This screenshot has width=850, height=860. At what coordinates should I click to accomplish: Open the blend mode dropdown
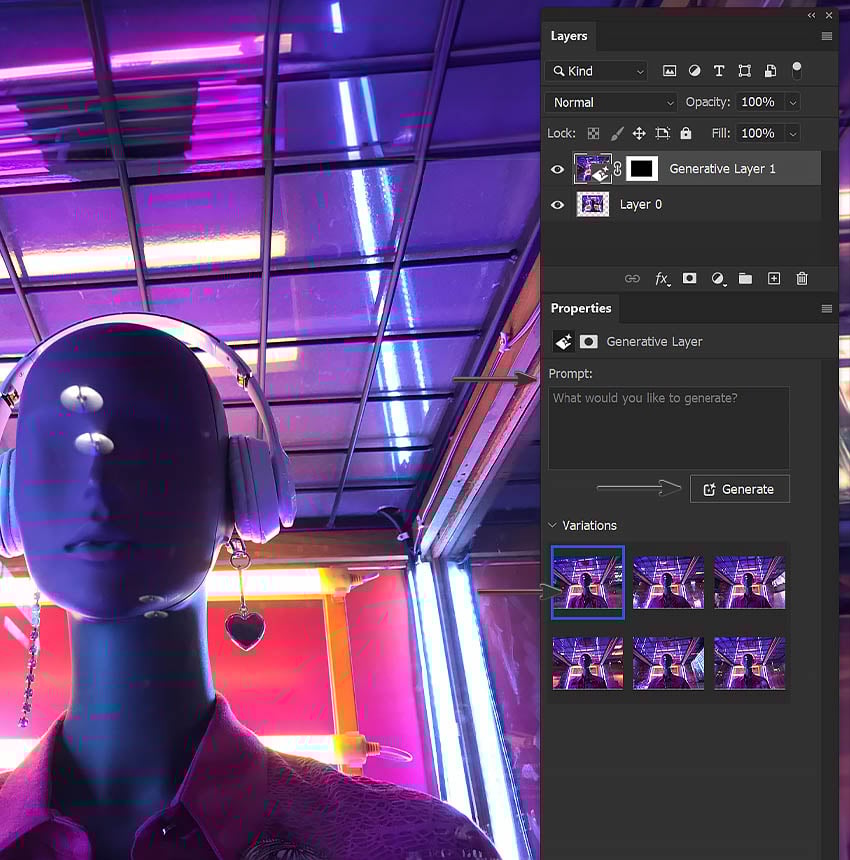610,102
